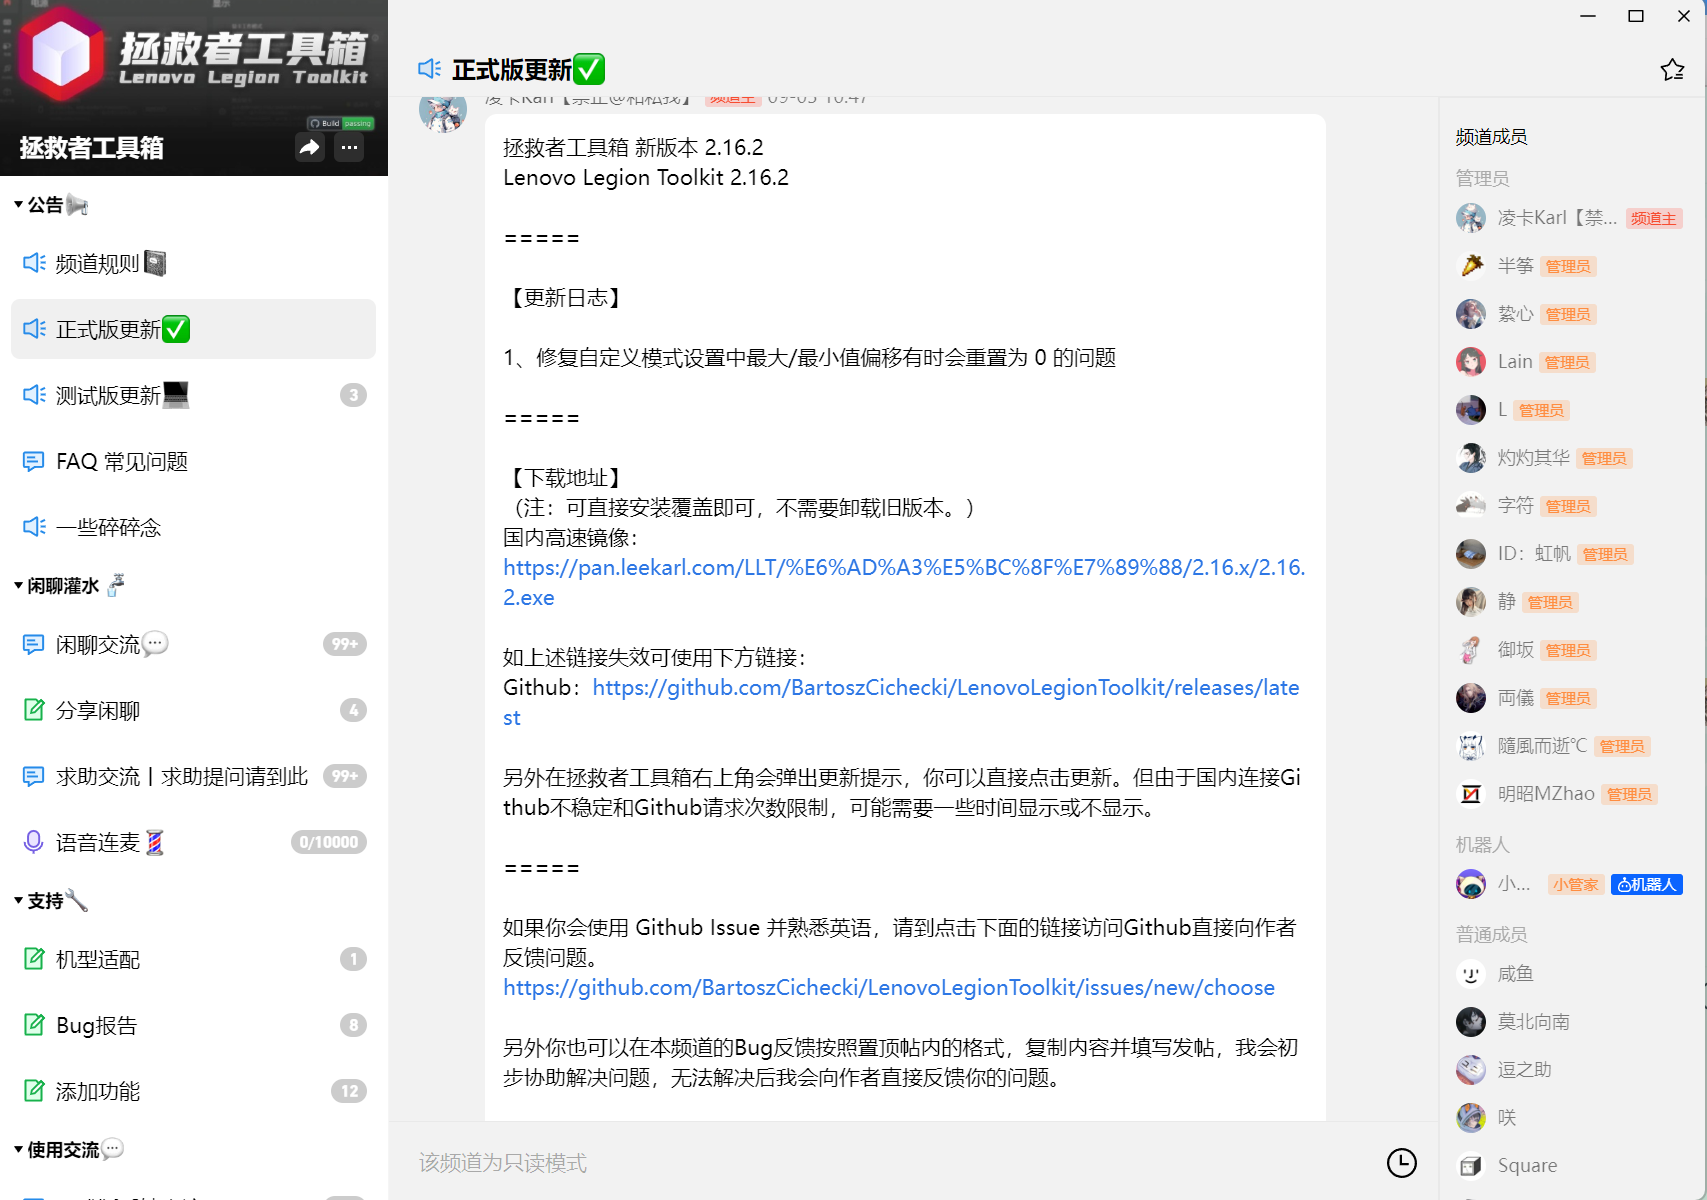The width and height of the screenshot is (1707, 1200).
Task: Click the share arrow icon in banner
Action: (x=310, y=148)
